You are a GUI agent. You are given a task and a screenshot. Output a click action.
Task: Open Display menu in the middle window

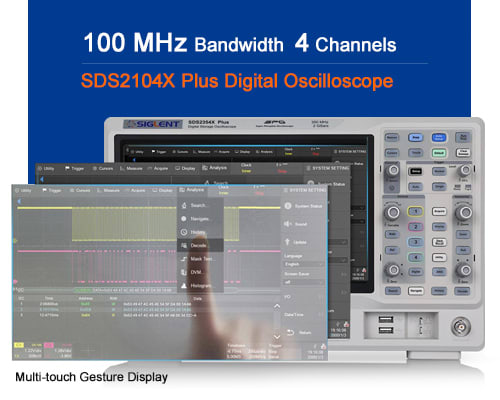click(x=185, y=169)
